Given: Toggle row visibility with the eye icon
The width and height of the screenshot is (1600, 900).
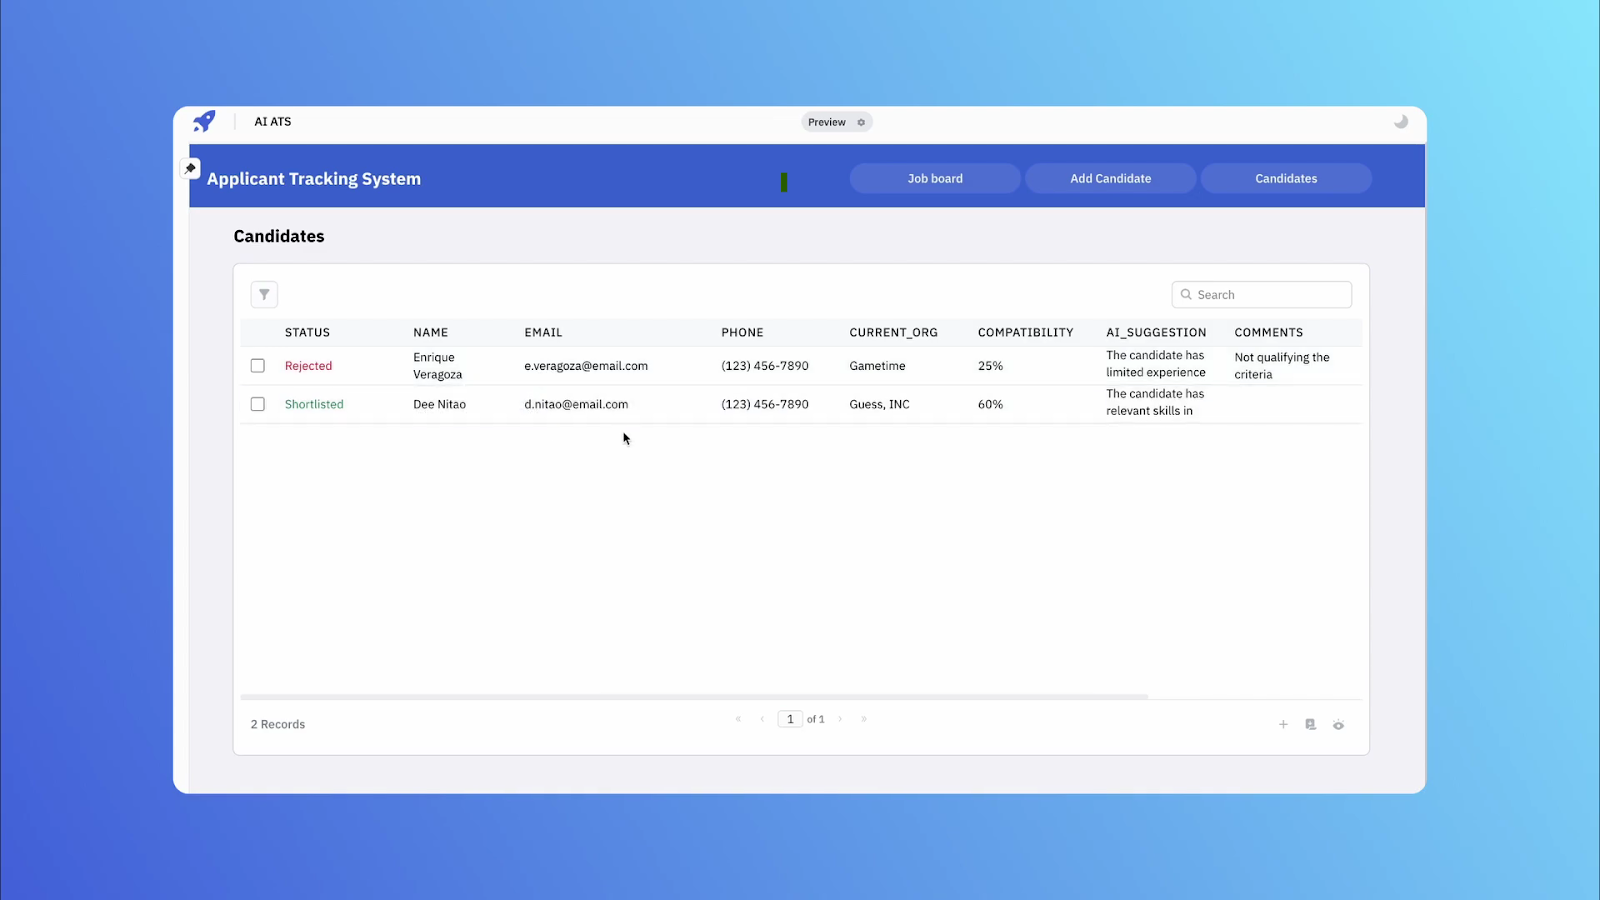Looking at the screenshot, I should (x=1339, y=724).
